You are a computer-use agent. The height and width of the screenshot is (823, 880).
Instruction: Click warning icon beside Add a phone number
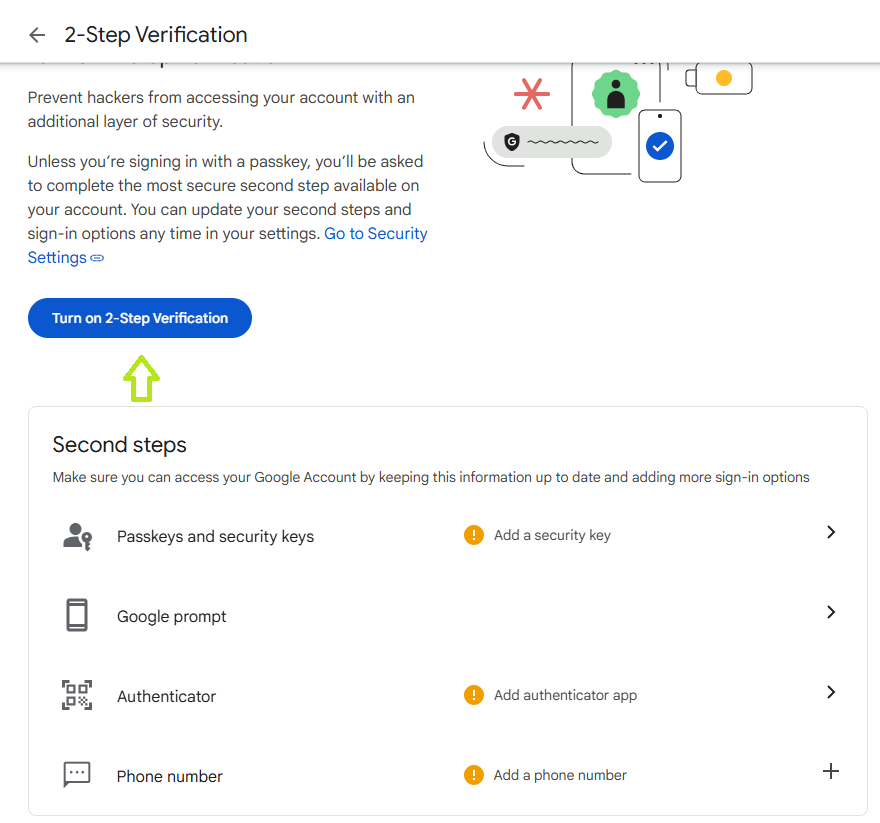[474, 775]
